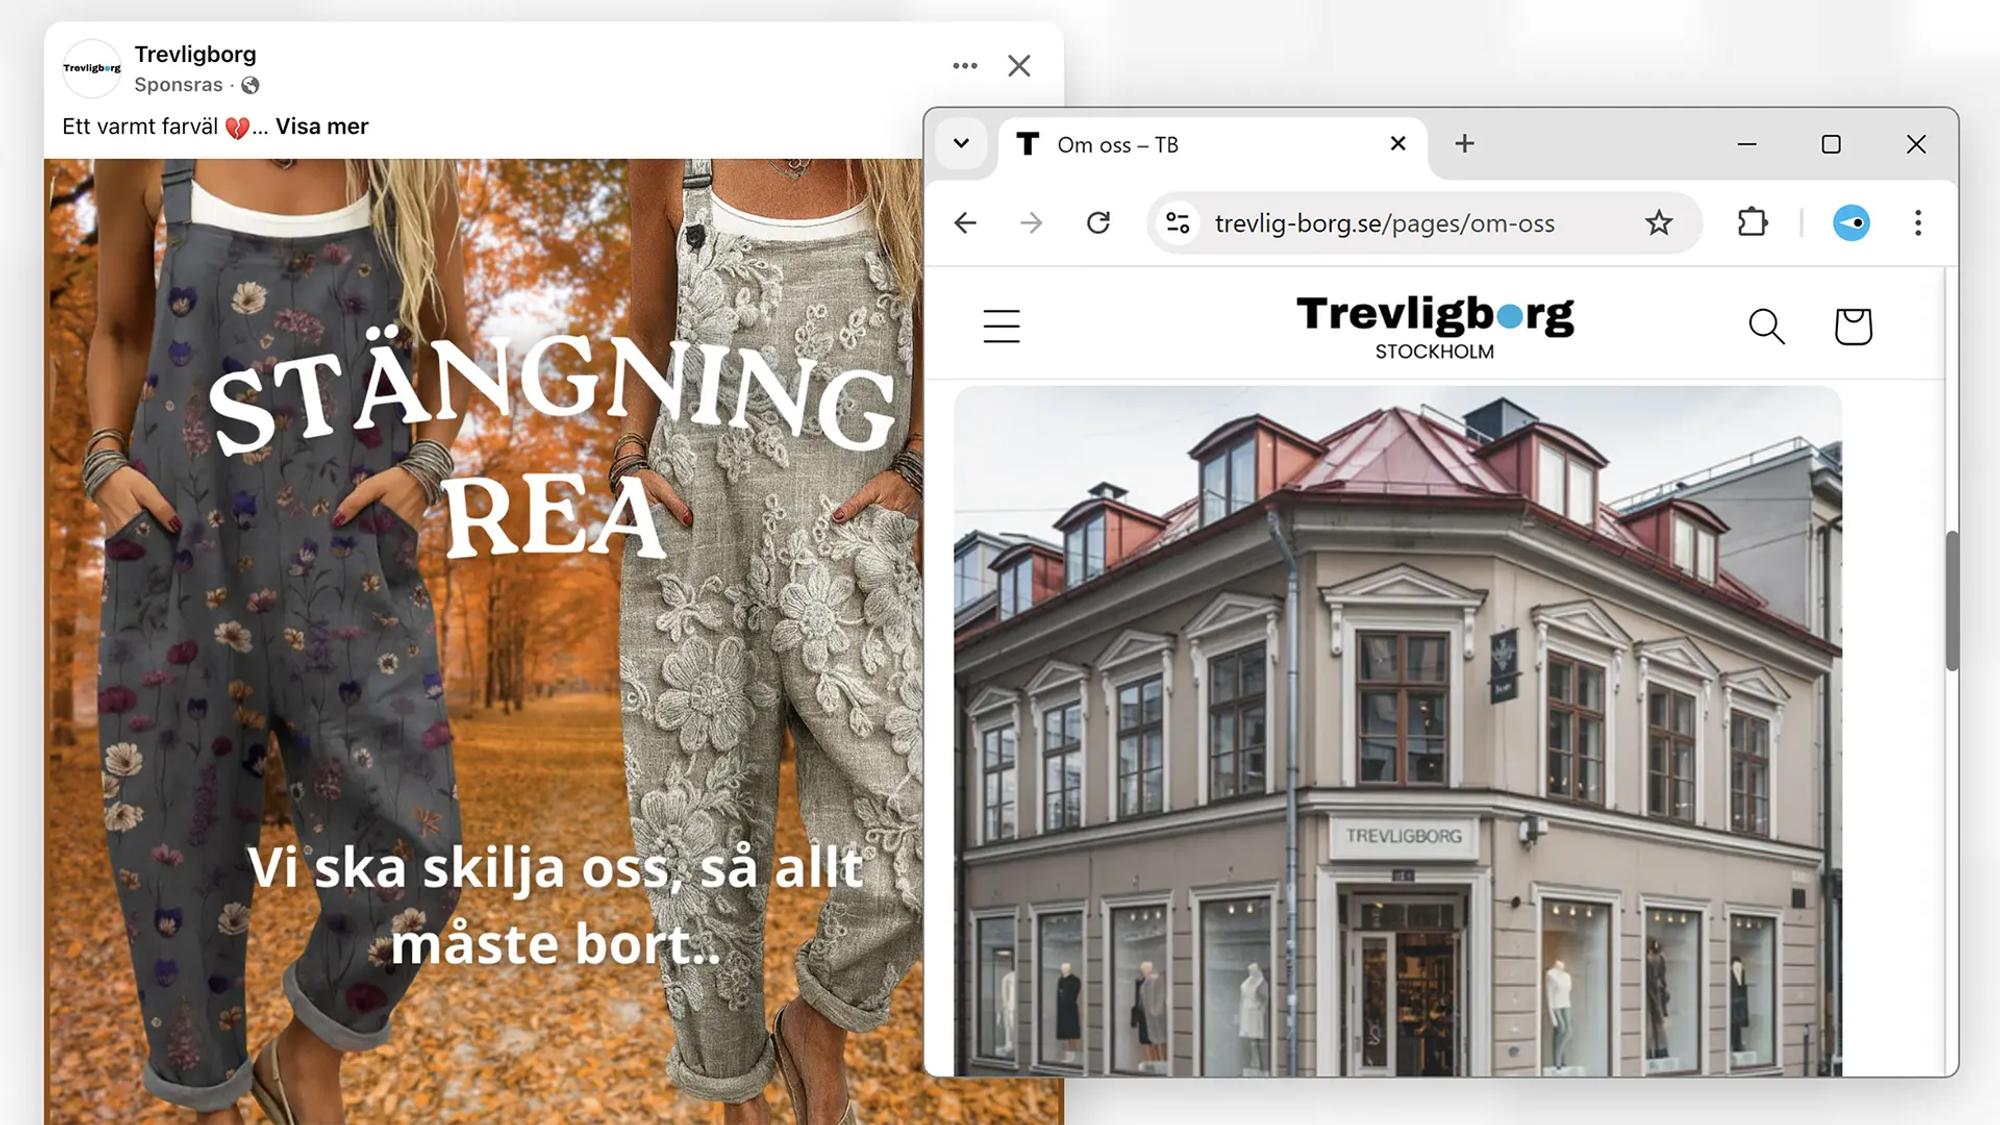Close the Om oss – TB tab
This screenshot has width=2000, height=1125.
pyautogui.click(x=1398, y=144)
